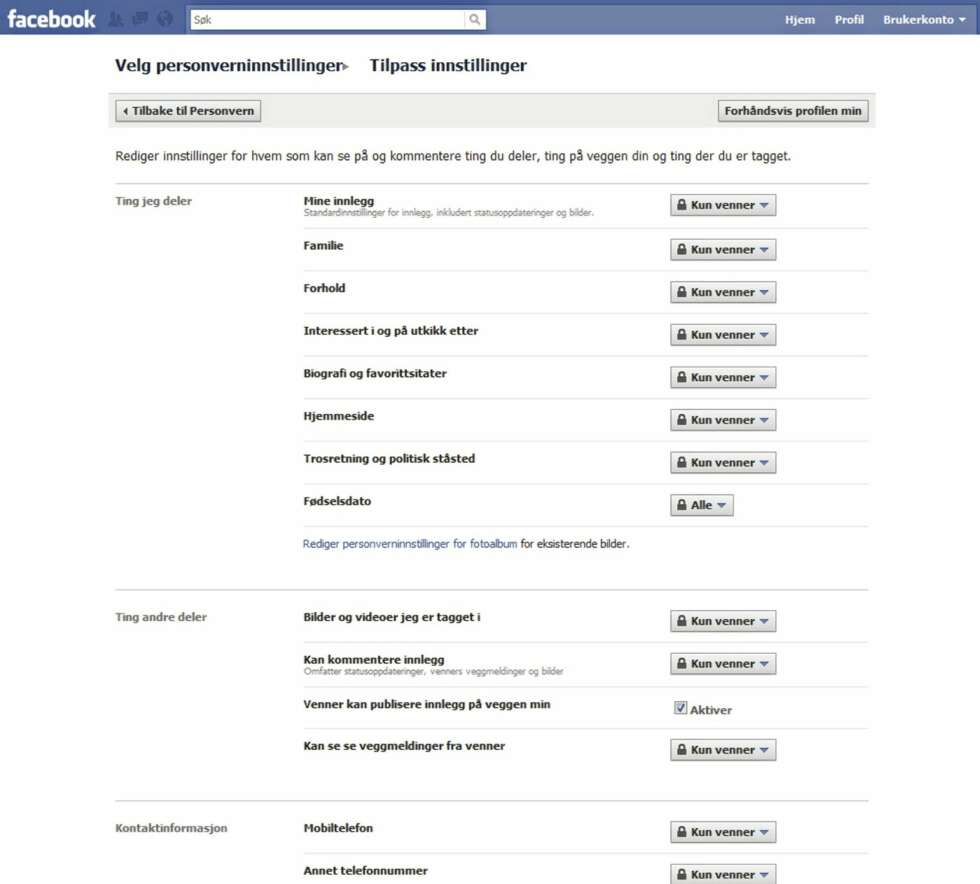Open Fødselsdato Alle dropdown
This screenshot has width=980, height=884.
click(702, 505)
